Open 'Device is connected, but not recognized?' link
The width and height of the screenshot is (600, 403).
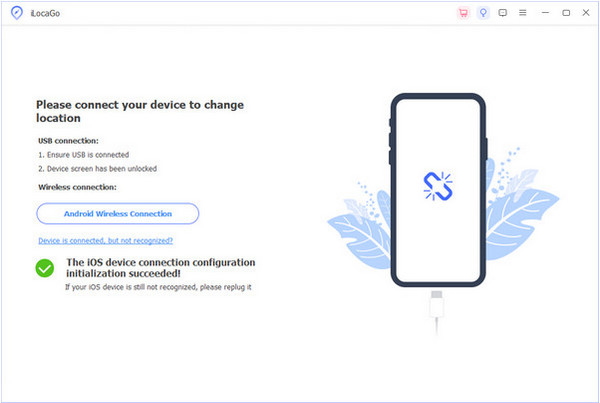point(105,240)
